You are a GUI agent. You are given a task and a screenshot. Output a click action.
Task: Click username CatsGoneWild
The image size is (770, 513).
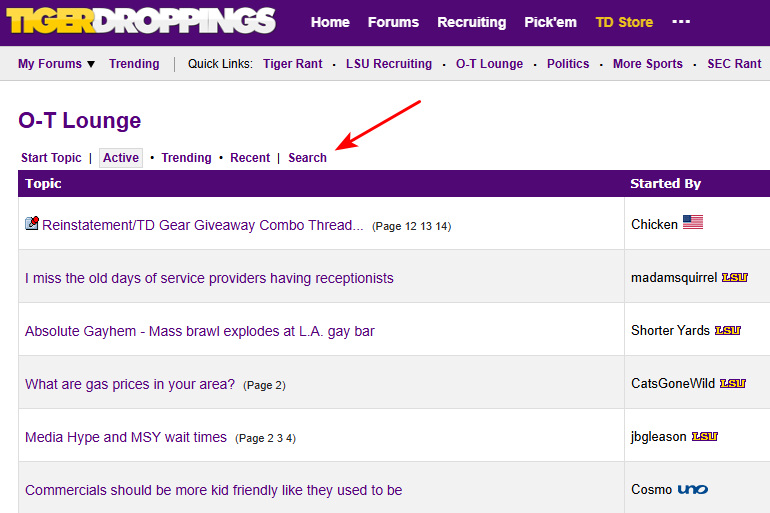(x=673, y=383)
